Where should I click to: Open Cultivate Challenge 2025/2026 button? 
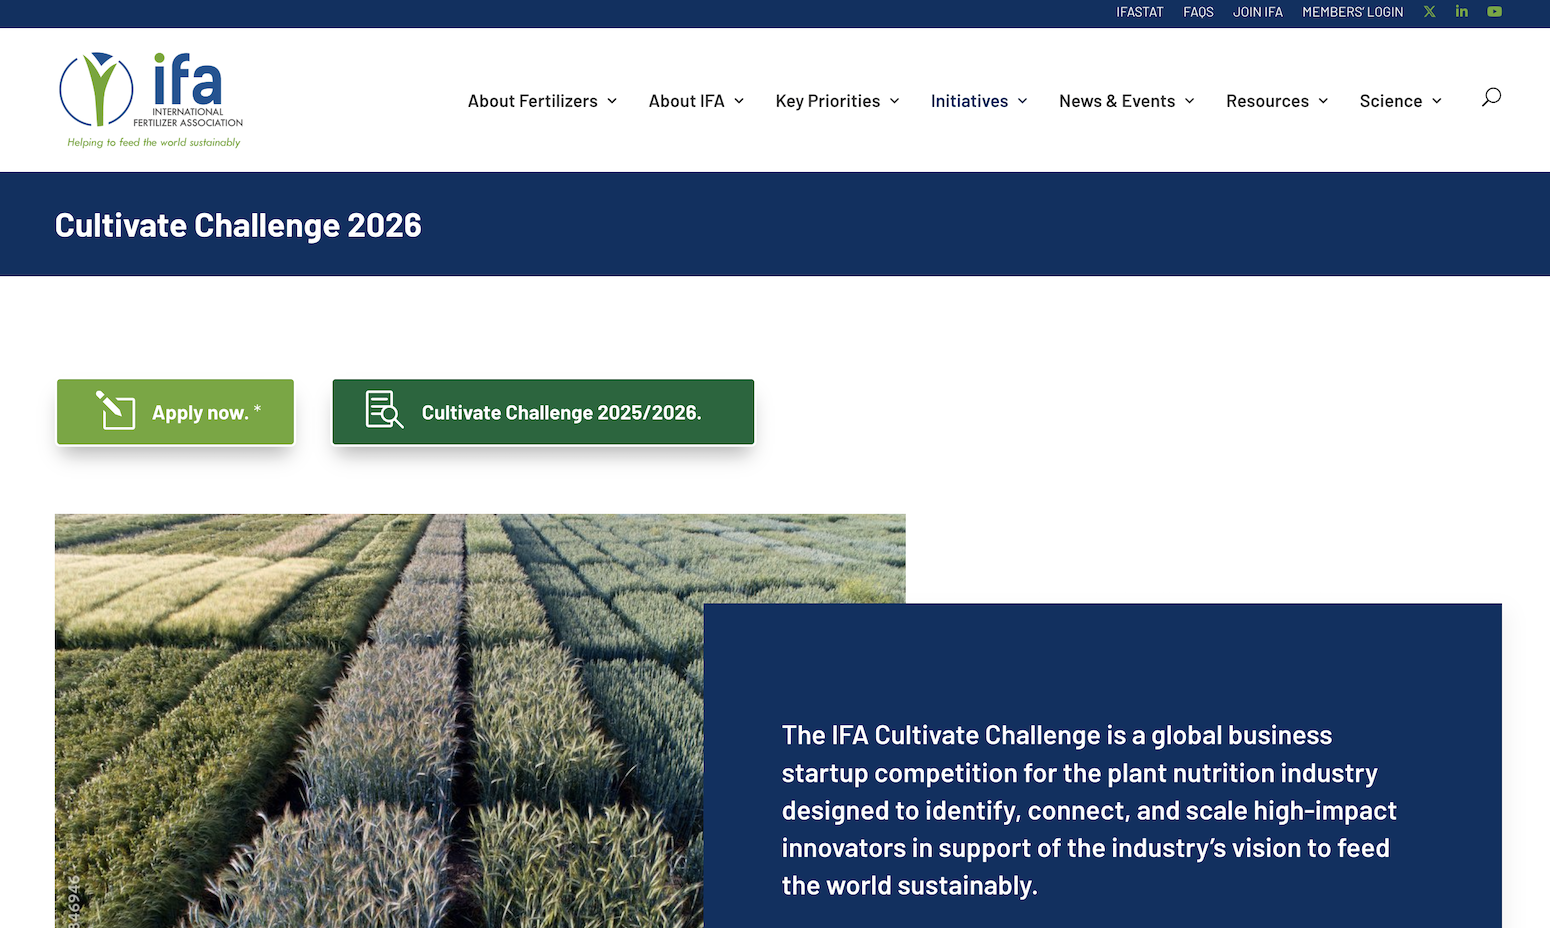[560, 412]
